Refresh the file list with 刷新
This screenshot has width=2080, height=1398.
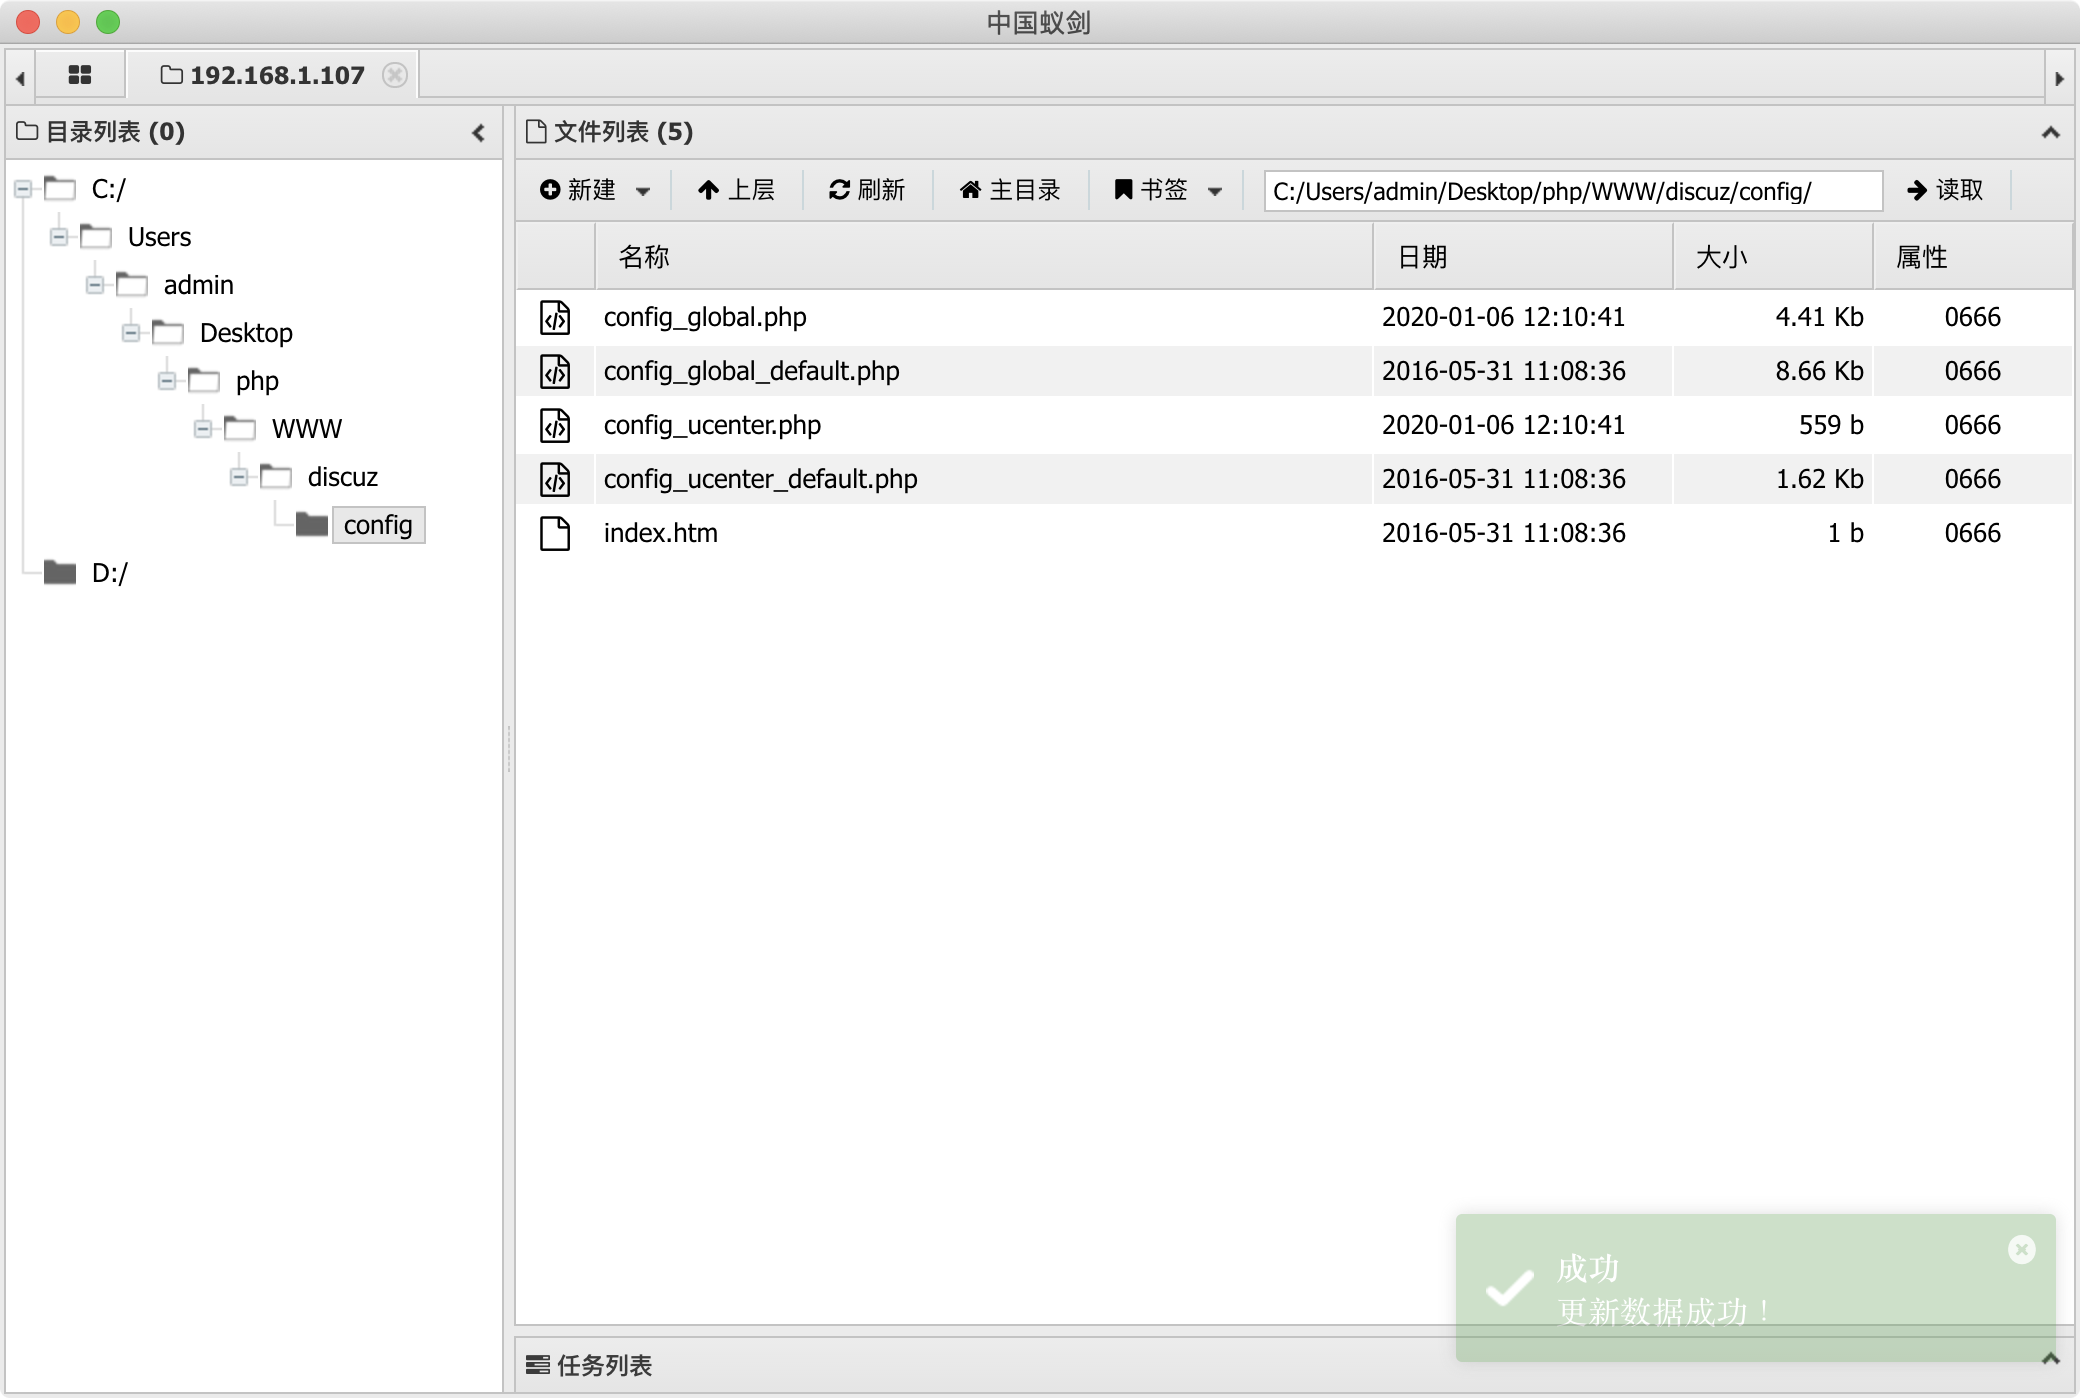pyautogui.click(x=867, y=190)
